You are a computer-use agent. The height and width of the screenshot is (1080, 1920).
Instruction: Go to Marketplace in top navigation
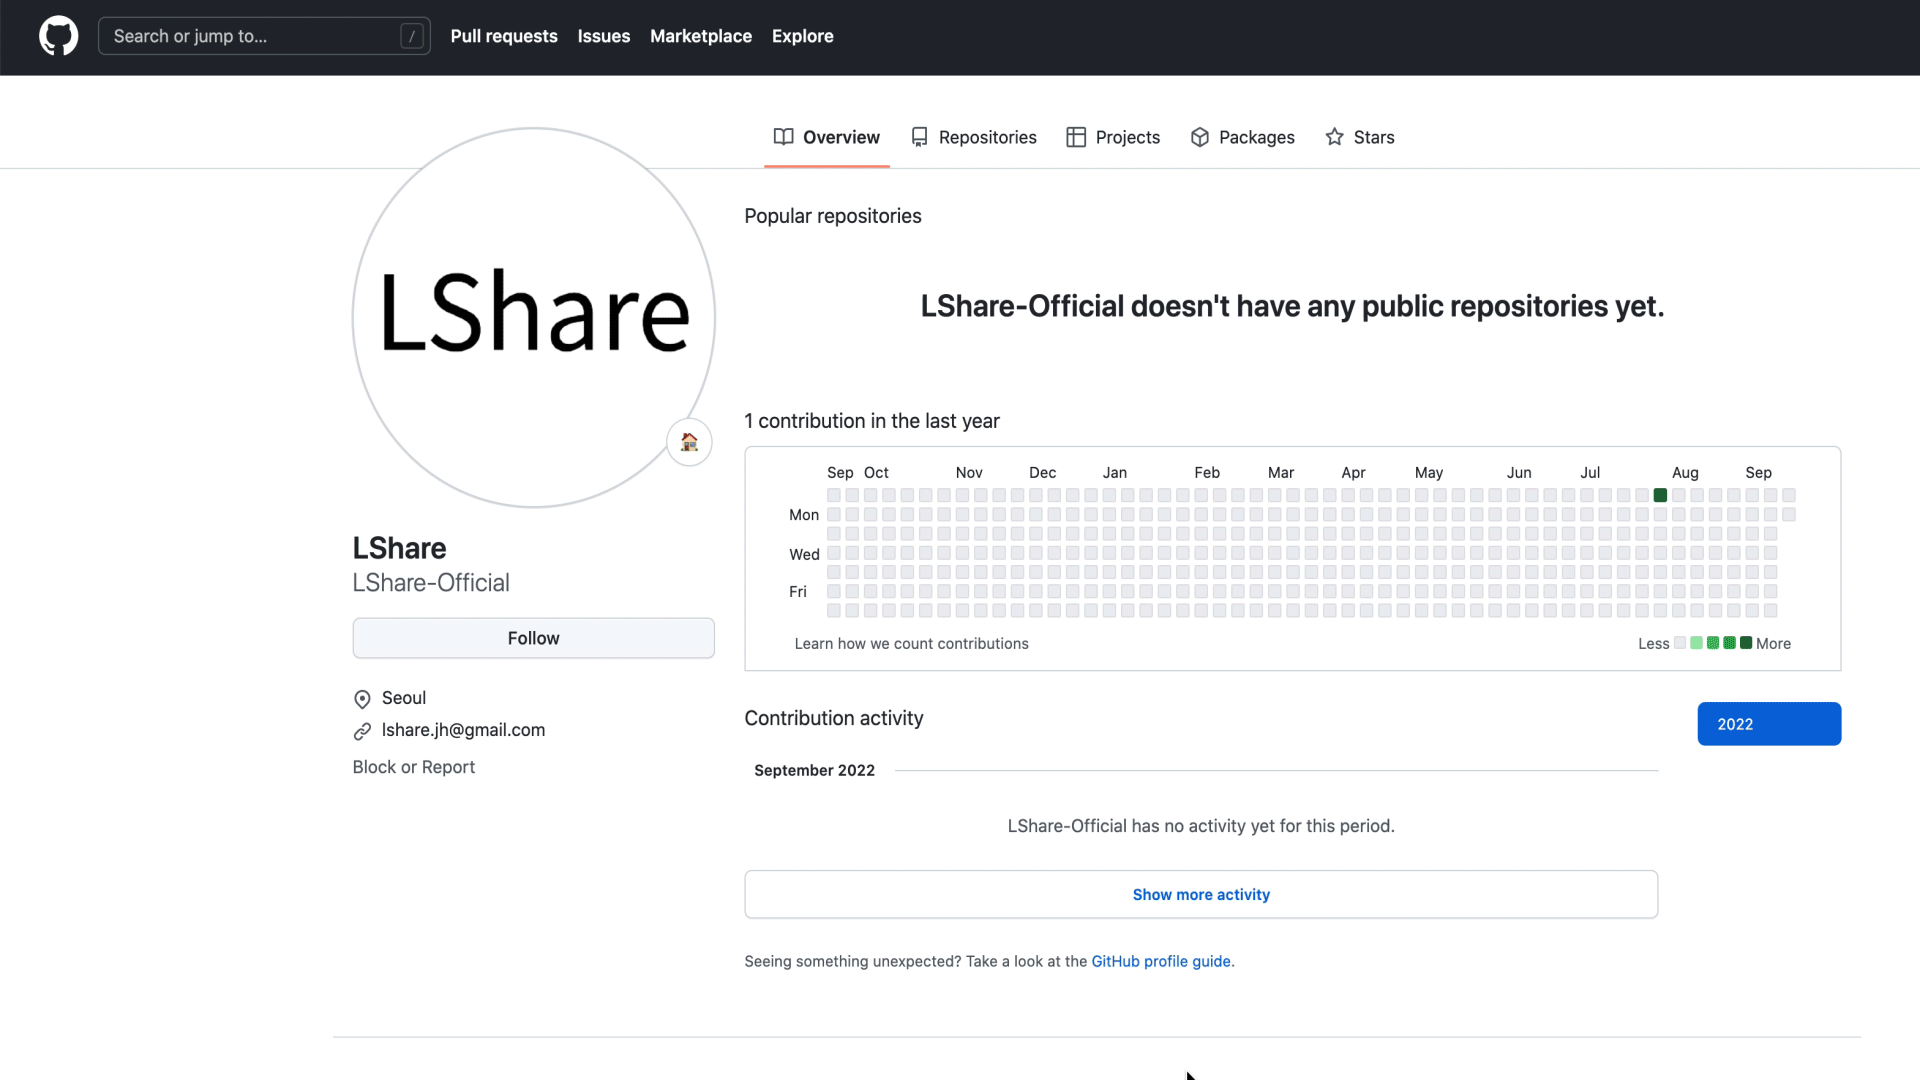point(701,36)
